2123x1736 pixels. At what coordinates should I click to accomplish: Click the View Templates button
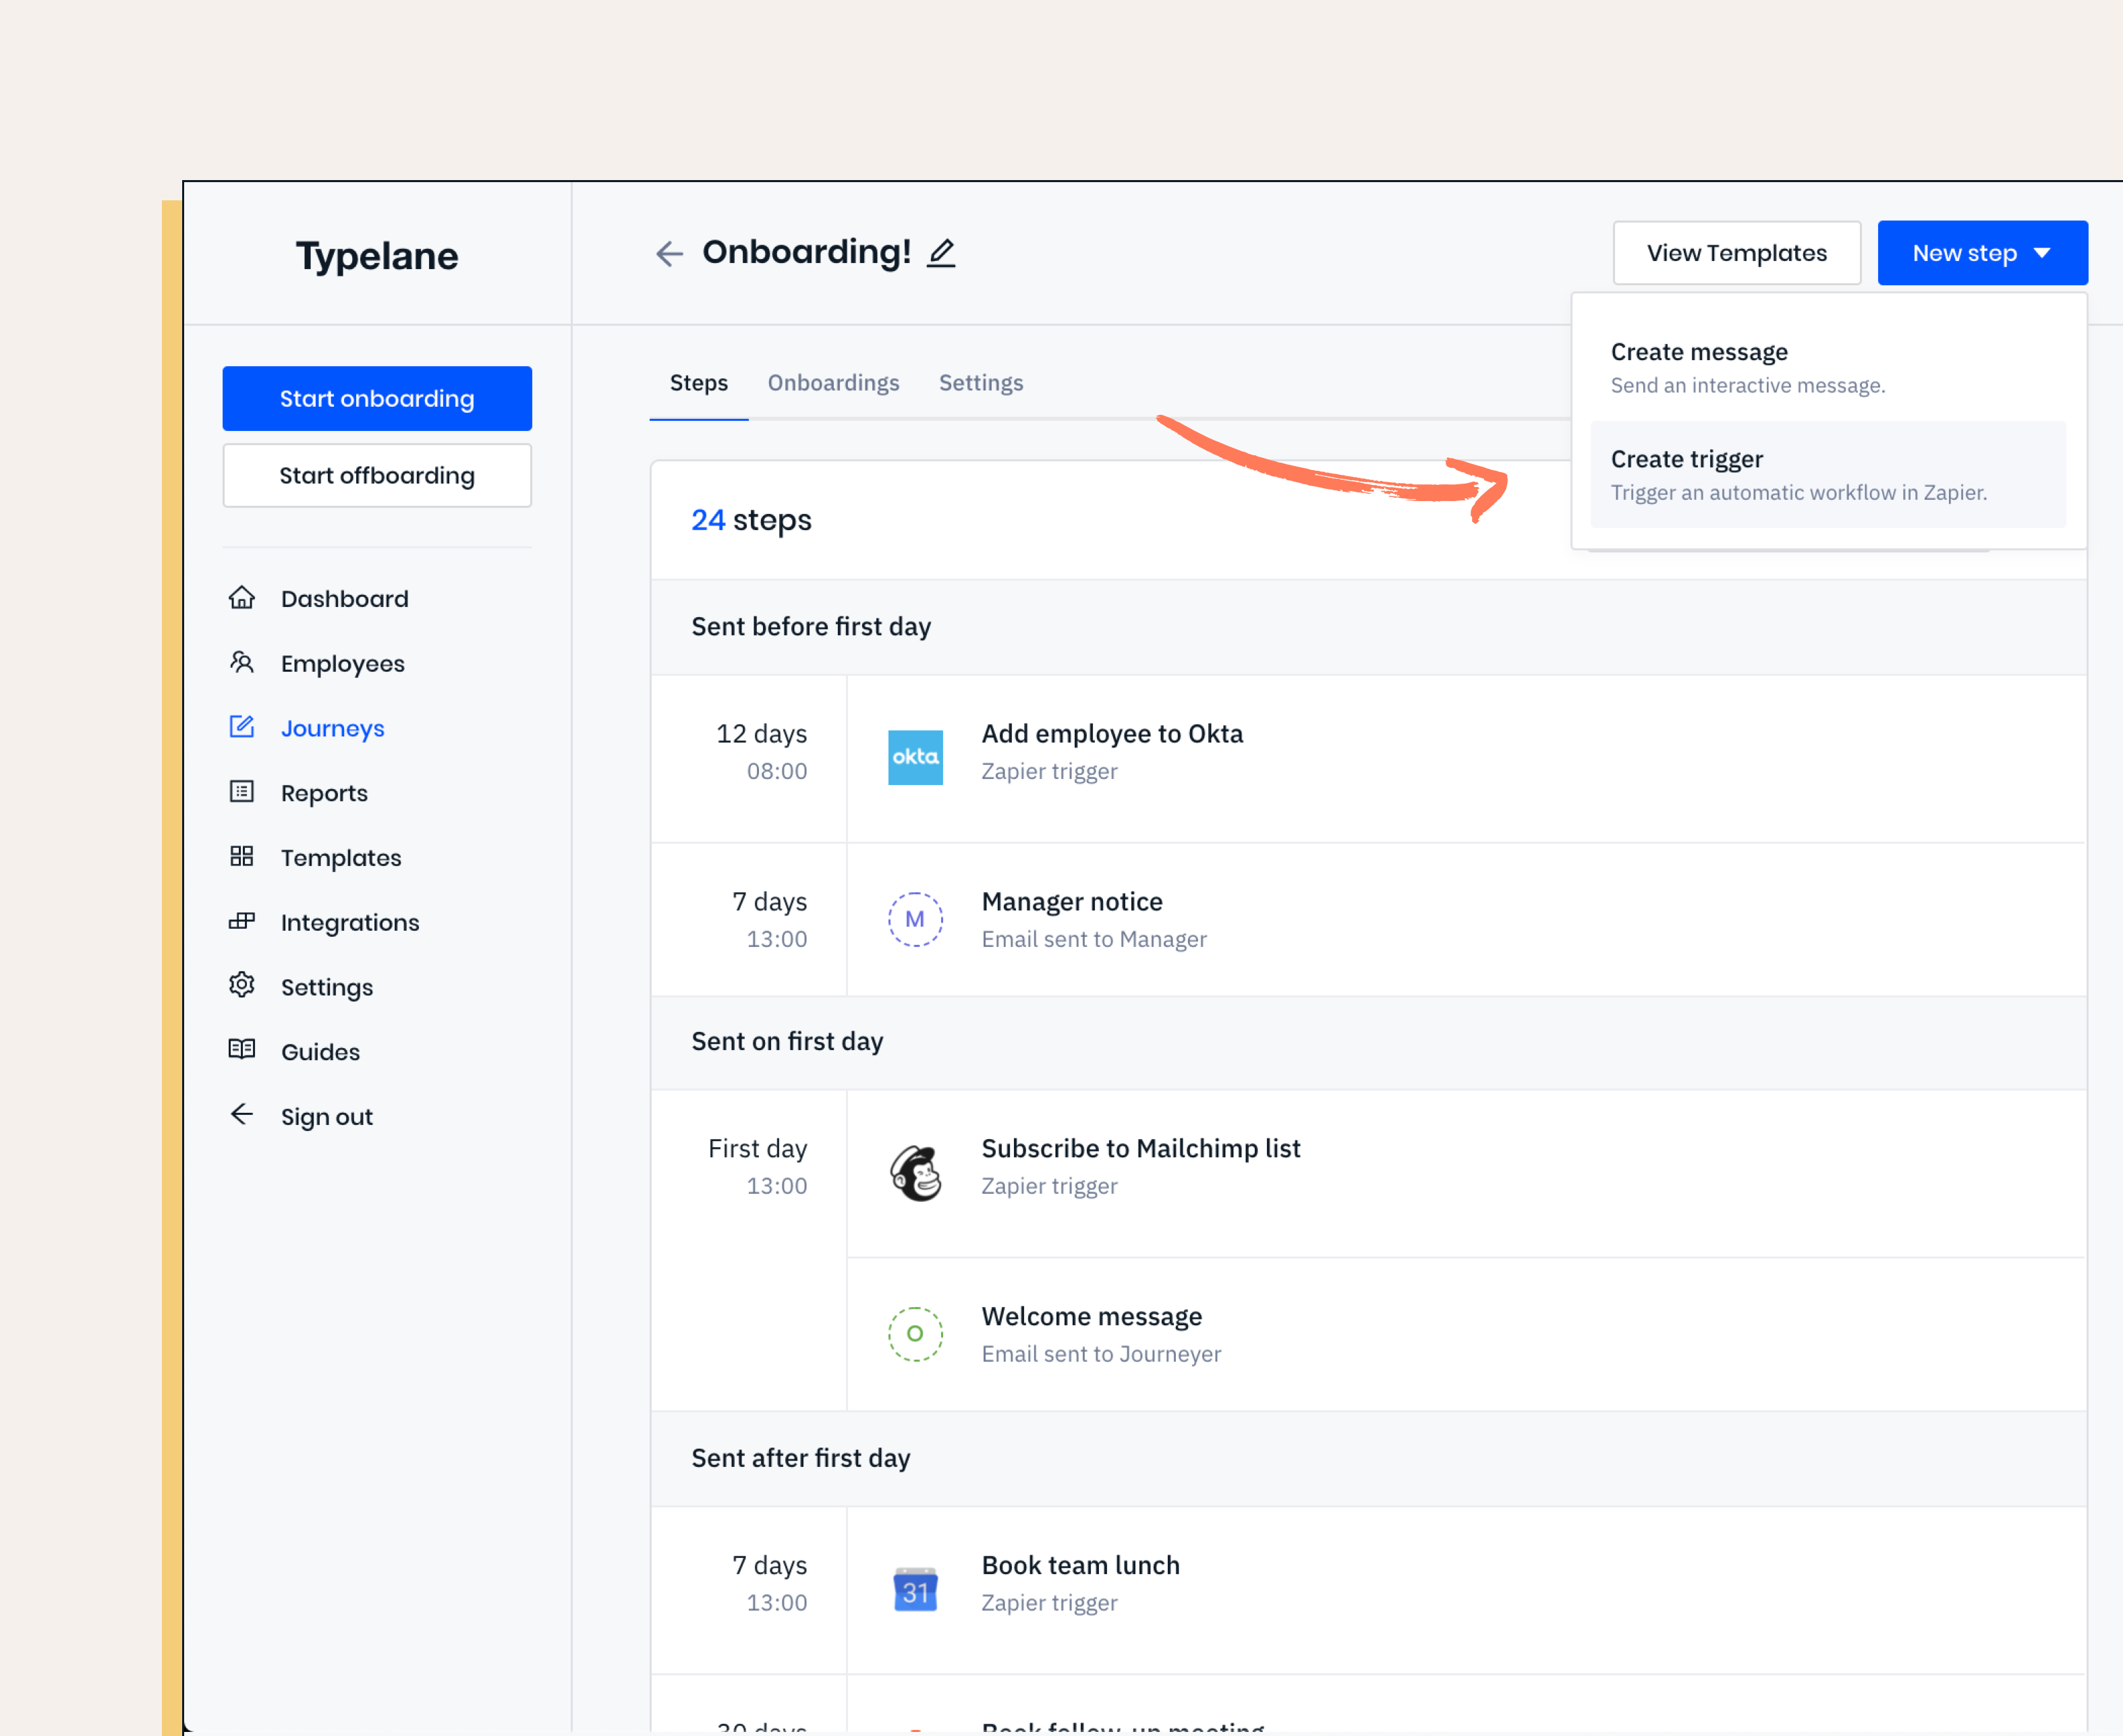tap(1735, 252)
